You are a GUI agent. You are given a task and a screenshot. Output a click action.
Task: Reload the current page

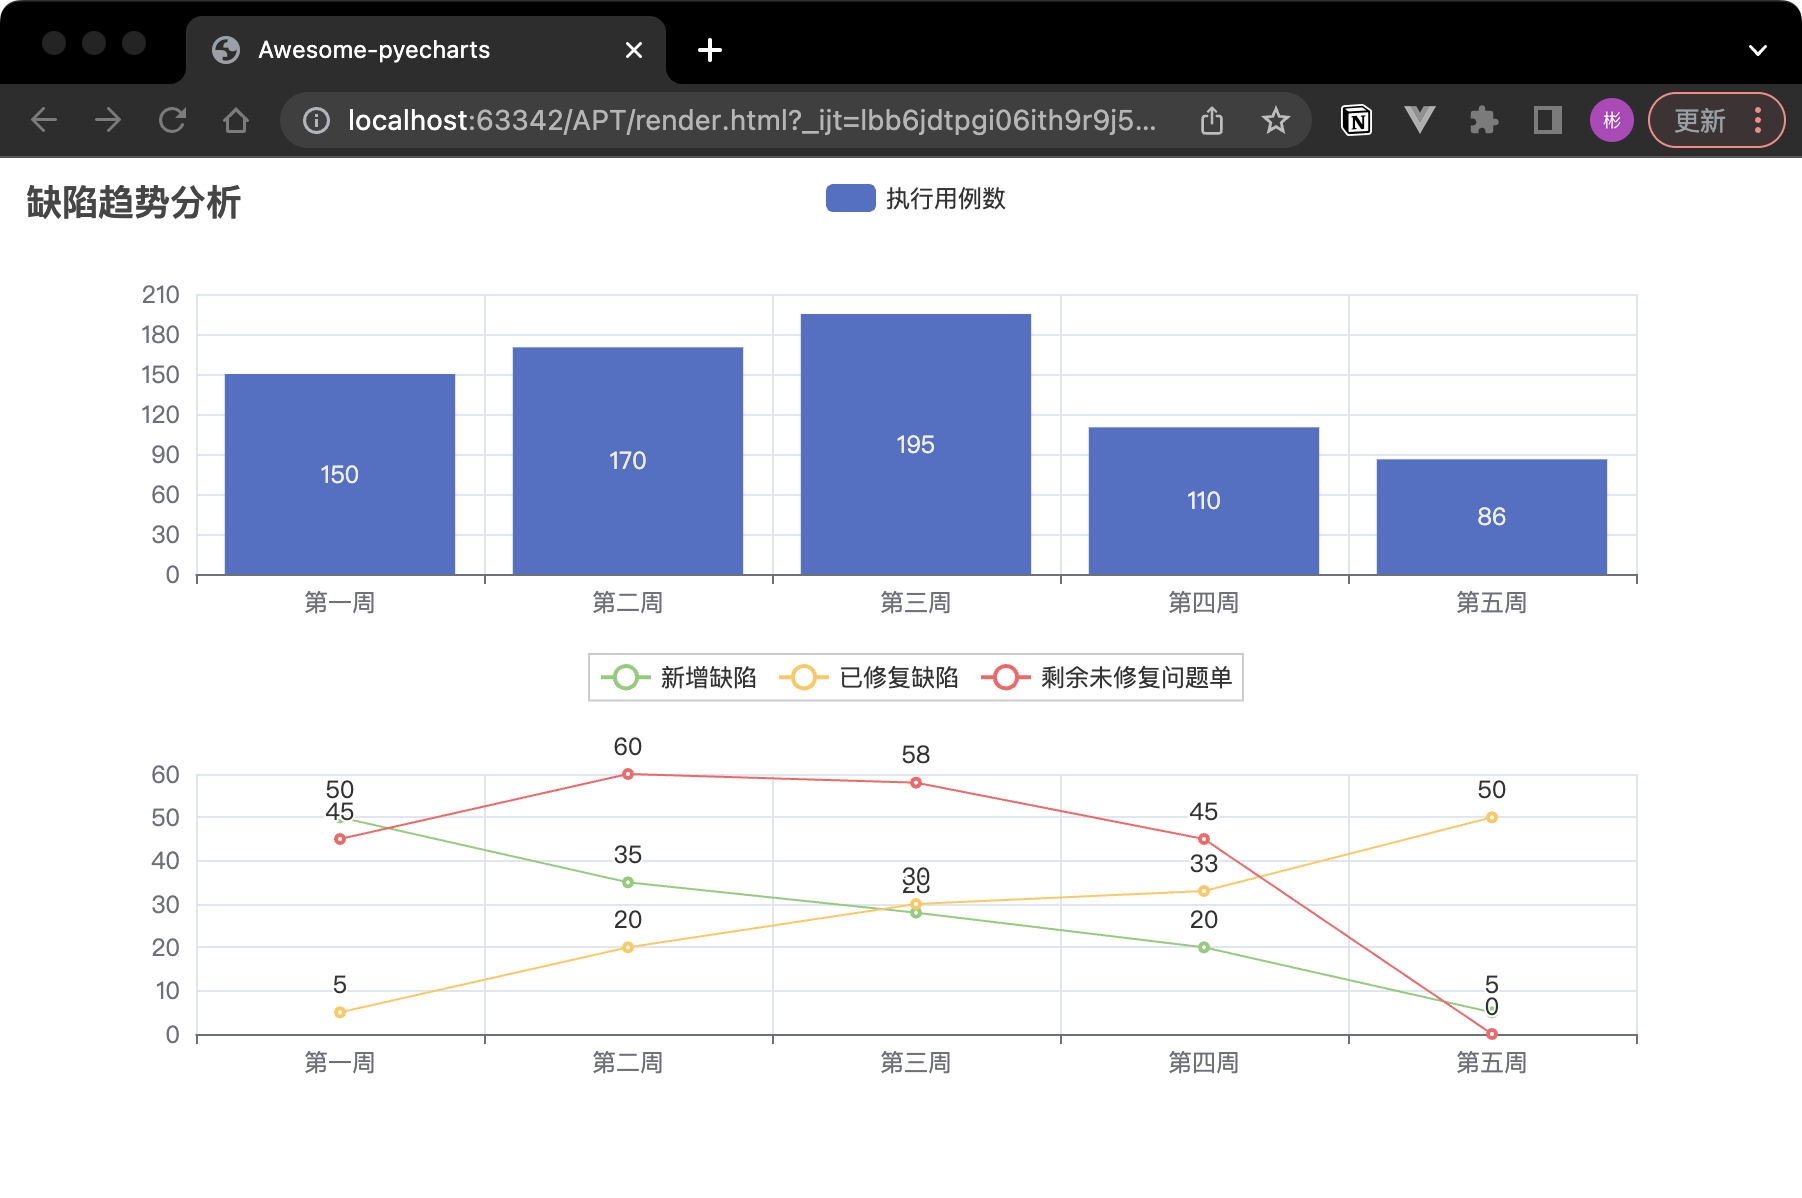(x=172, y=121)
